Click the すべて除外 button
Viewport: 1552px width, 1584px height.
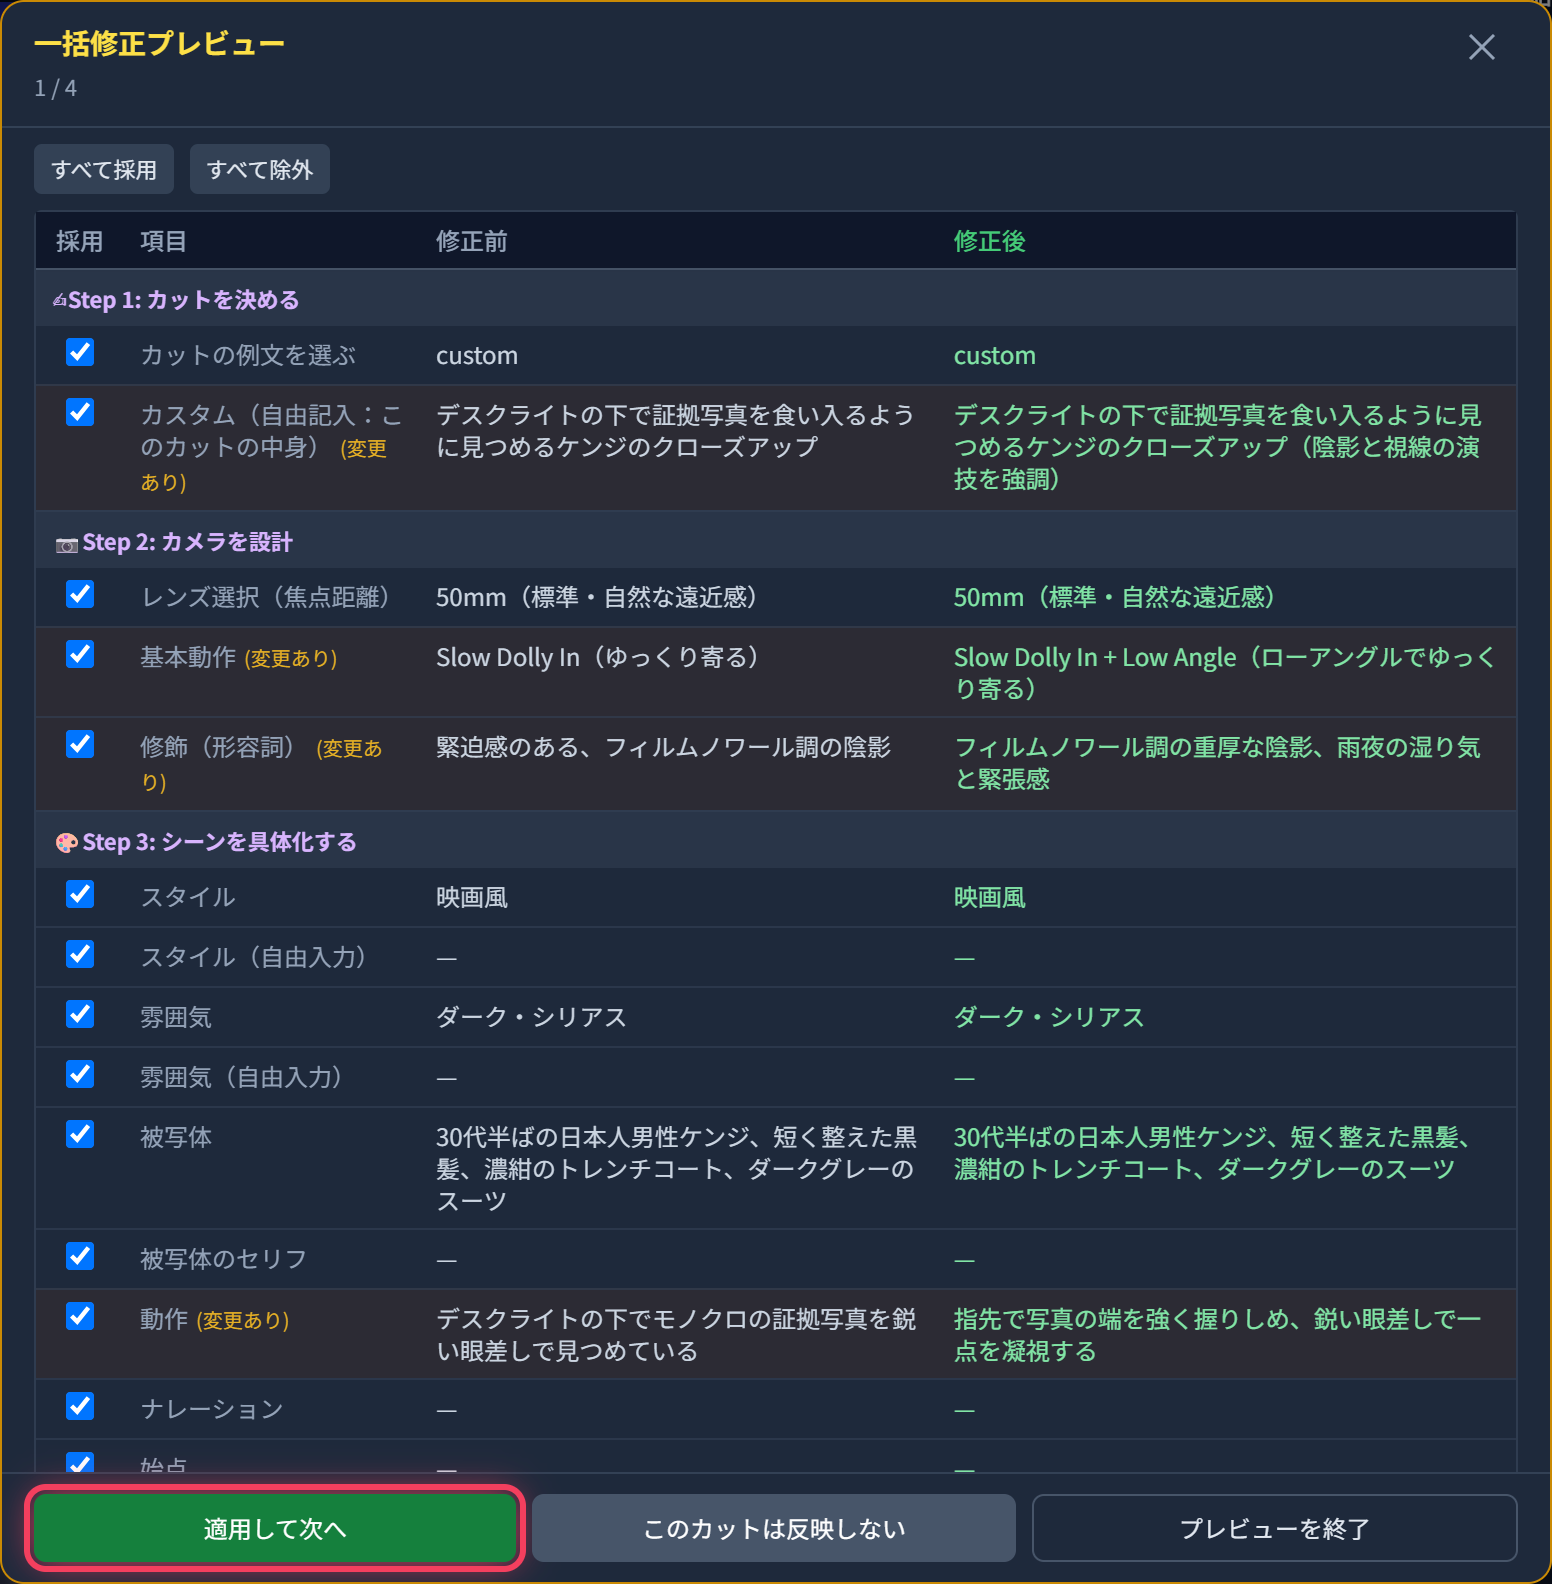tap(260, 170)
